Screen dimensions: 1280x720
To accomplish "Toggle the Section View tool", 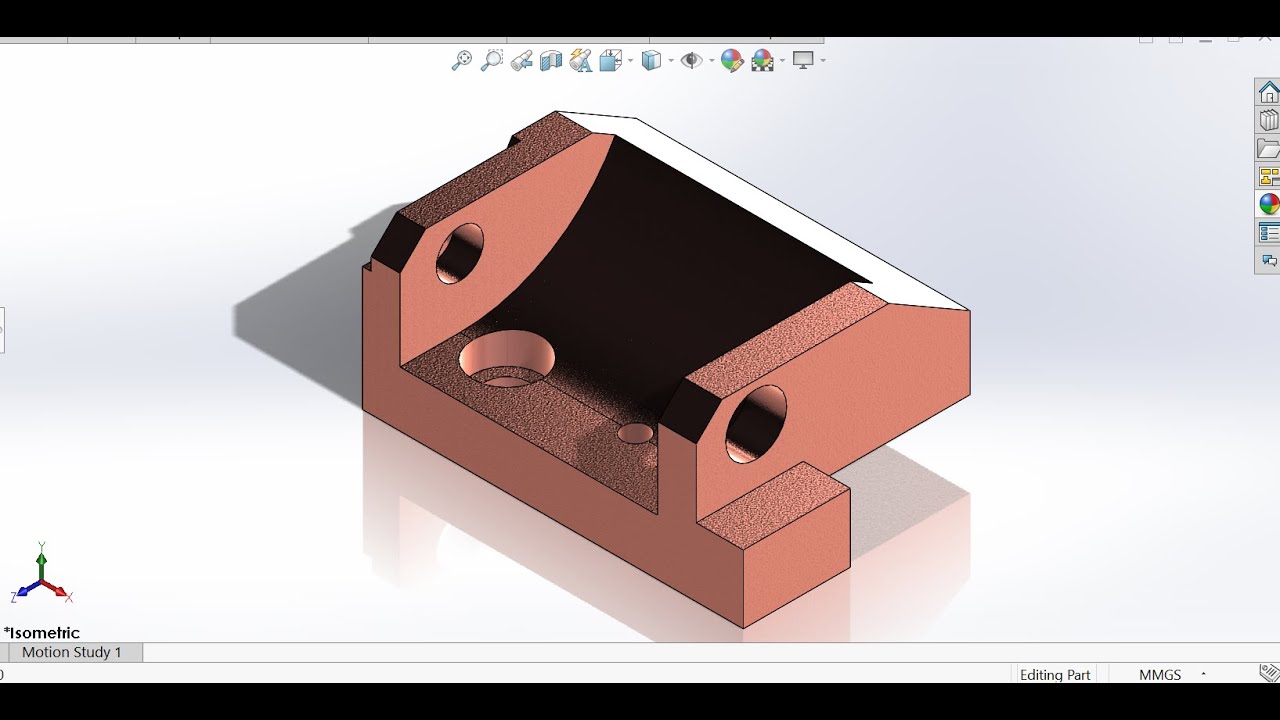I will [x=551, y=61].
